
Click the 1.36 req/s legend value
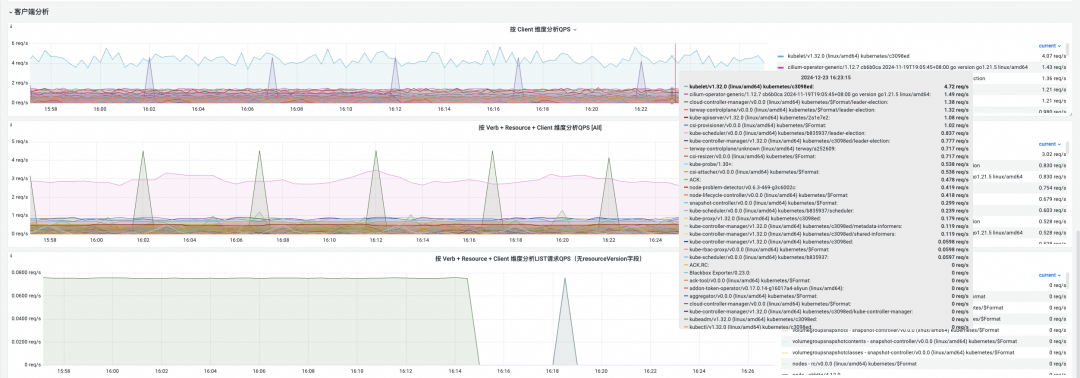[1054, 78]
